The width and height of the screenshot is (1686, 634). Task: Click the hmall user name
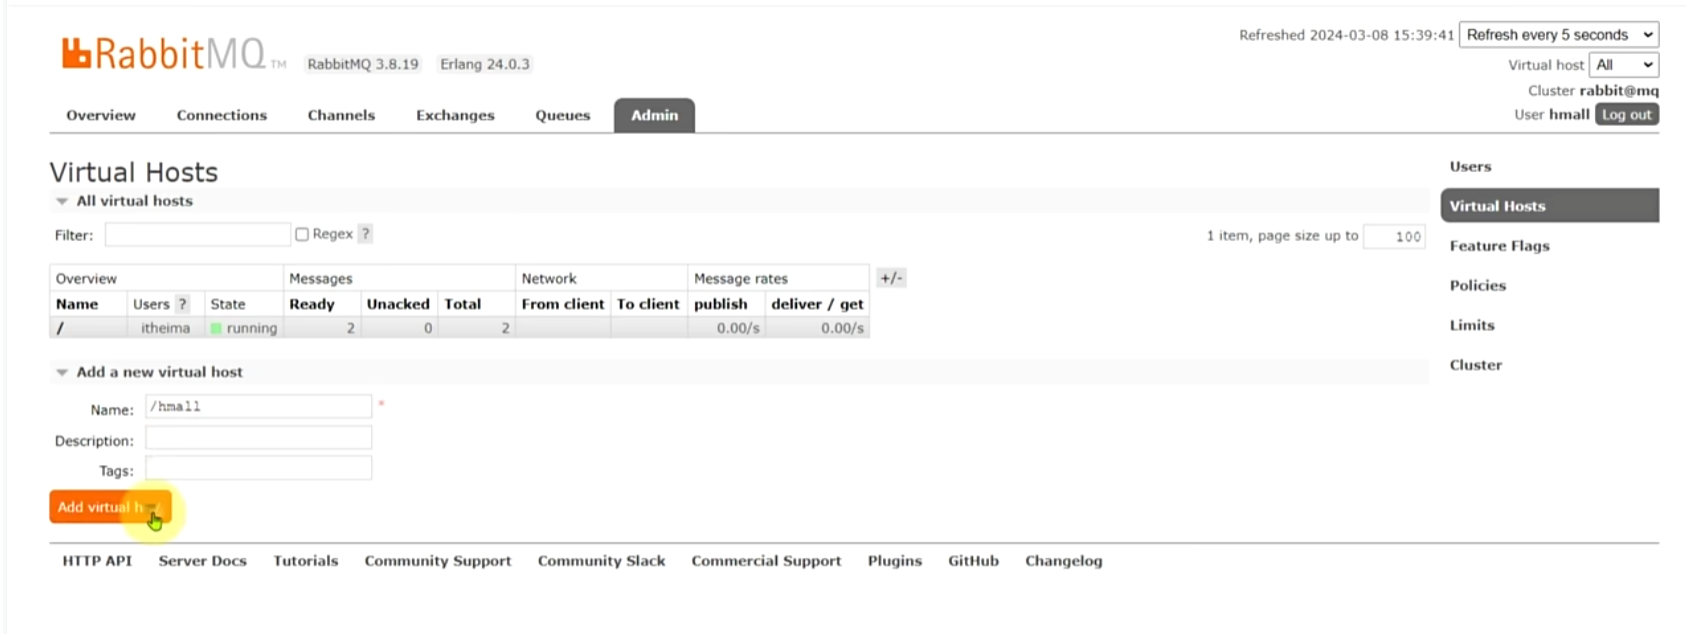1569,114
